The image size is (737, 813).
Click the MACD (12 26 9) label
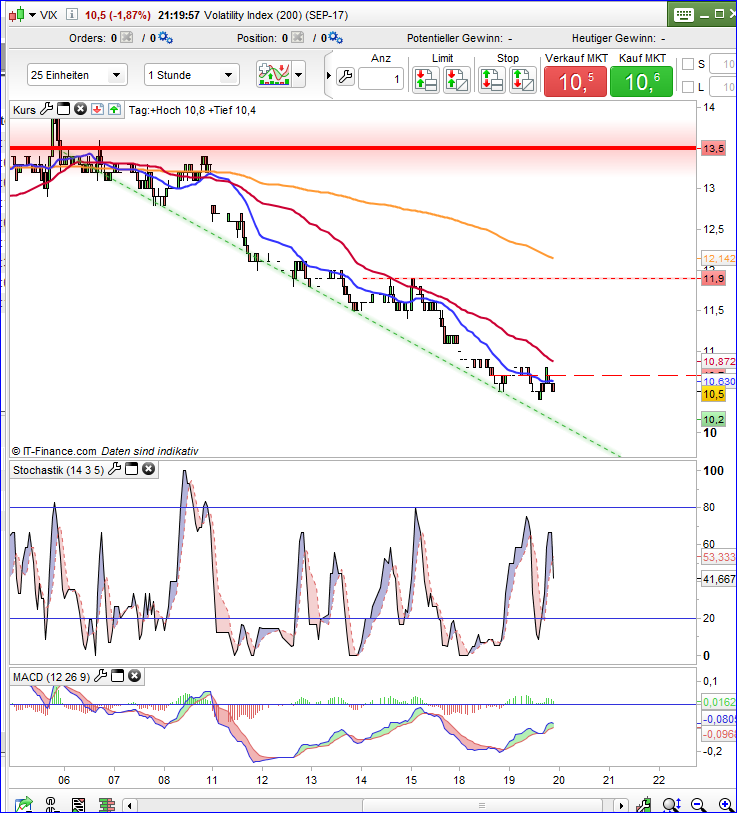51,677
